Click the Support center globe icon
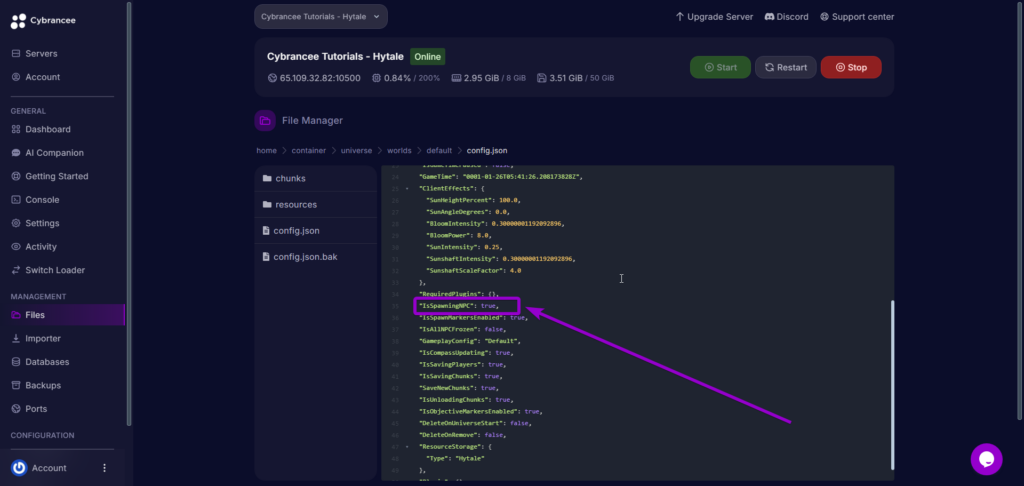The height and width of the screenshot is (486, 1024). click(824, 17)
